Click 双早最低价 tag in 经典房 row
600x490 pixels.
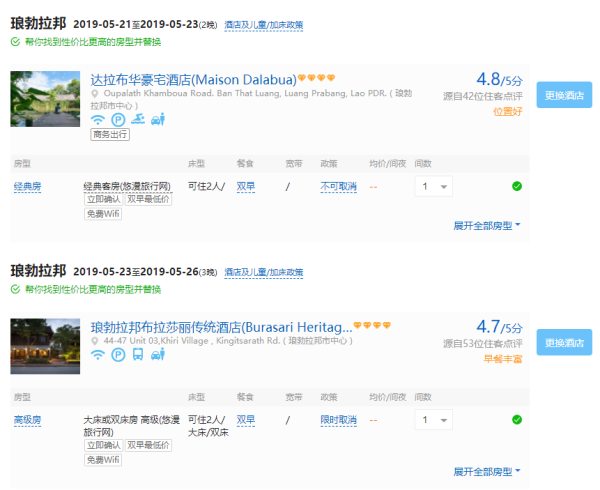pyautogui.click(x=148, y=199)
